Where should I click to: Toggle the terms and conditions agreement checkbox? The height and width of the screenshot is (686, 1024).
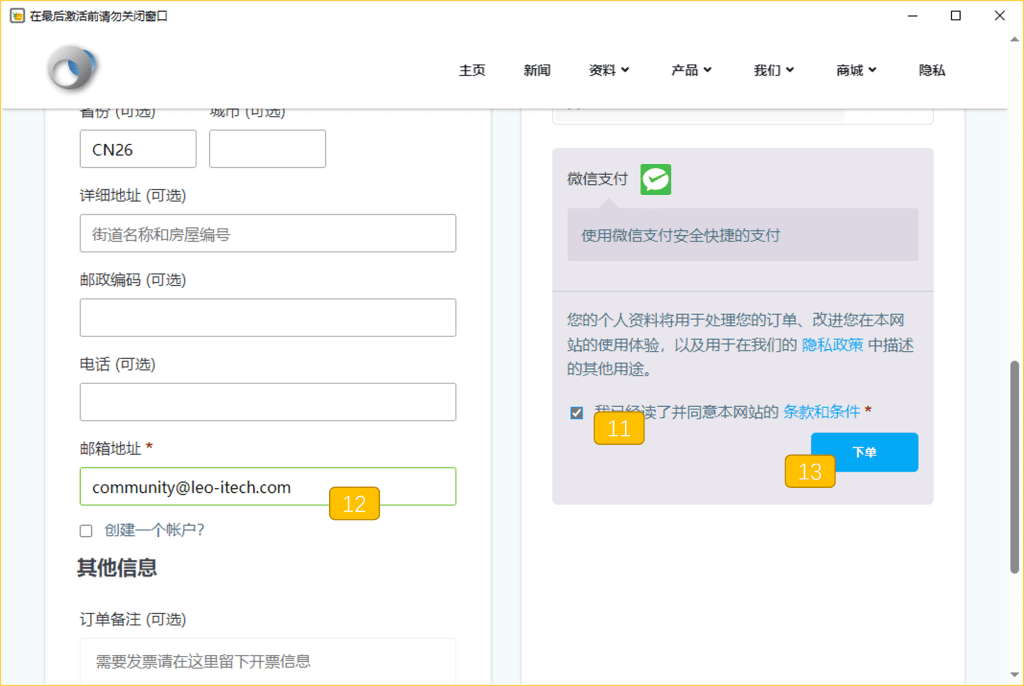(576, 413)
